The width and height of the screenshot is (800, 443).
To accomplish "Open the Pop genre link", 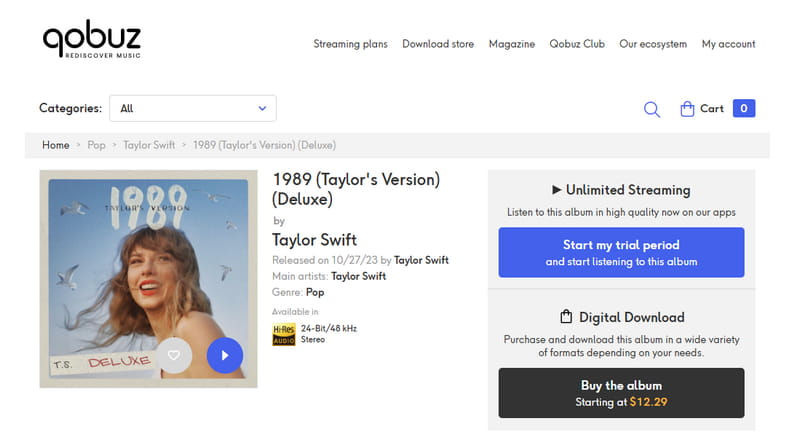I will coord(315,292).
